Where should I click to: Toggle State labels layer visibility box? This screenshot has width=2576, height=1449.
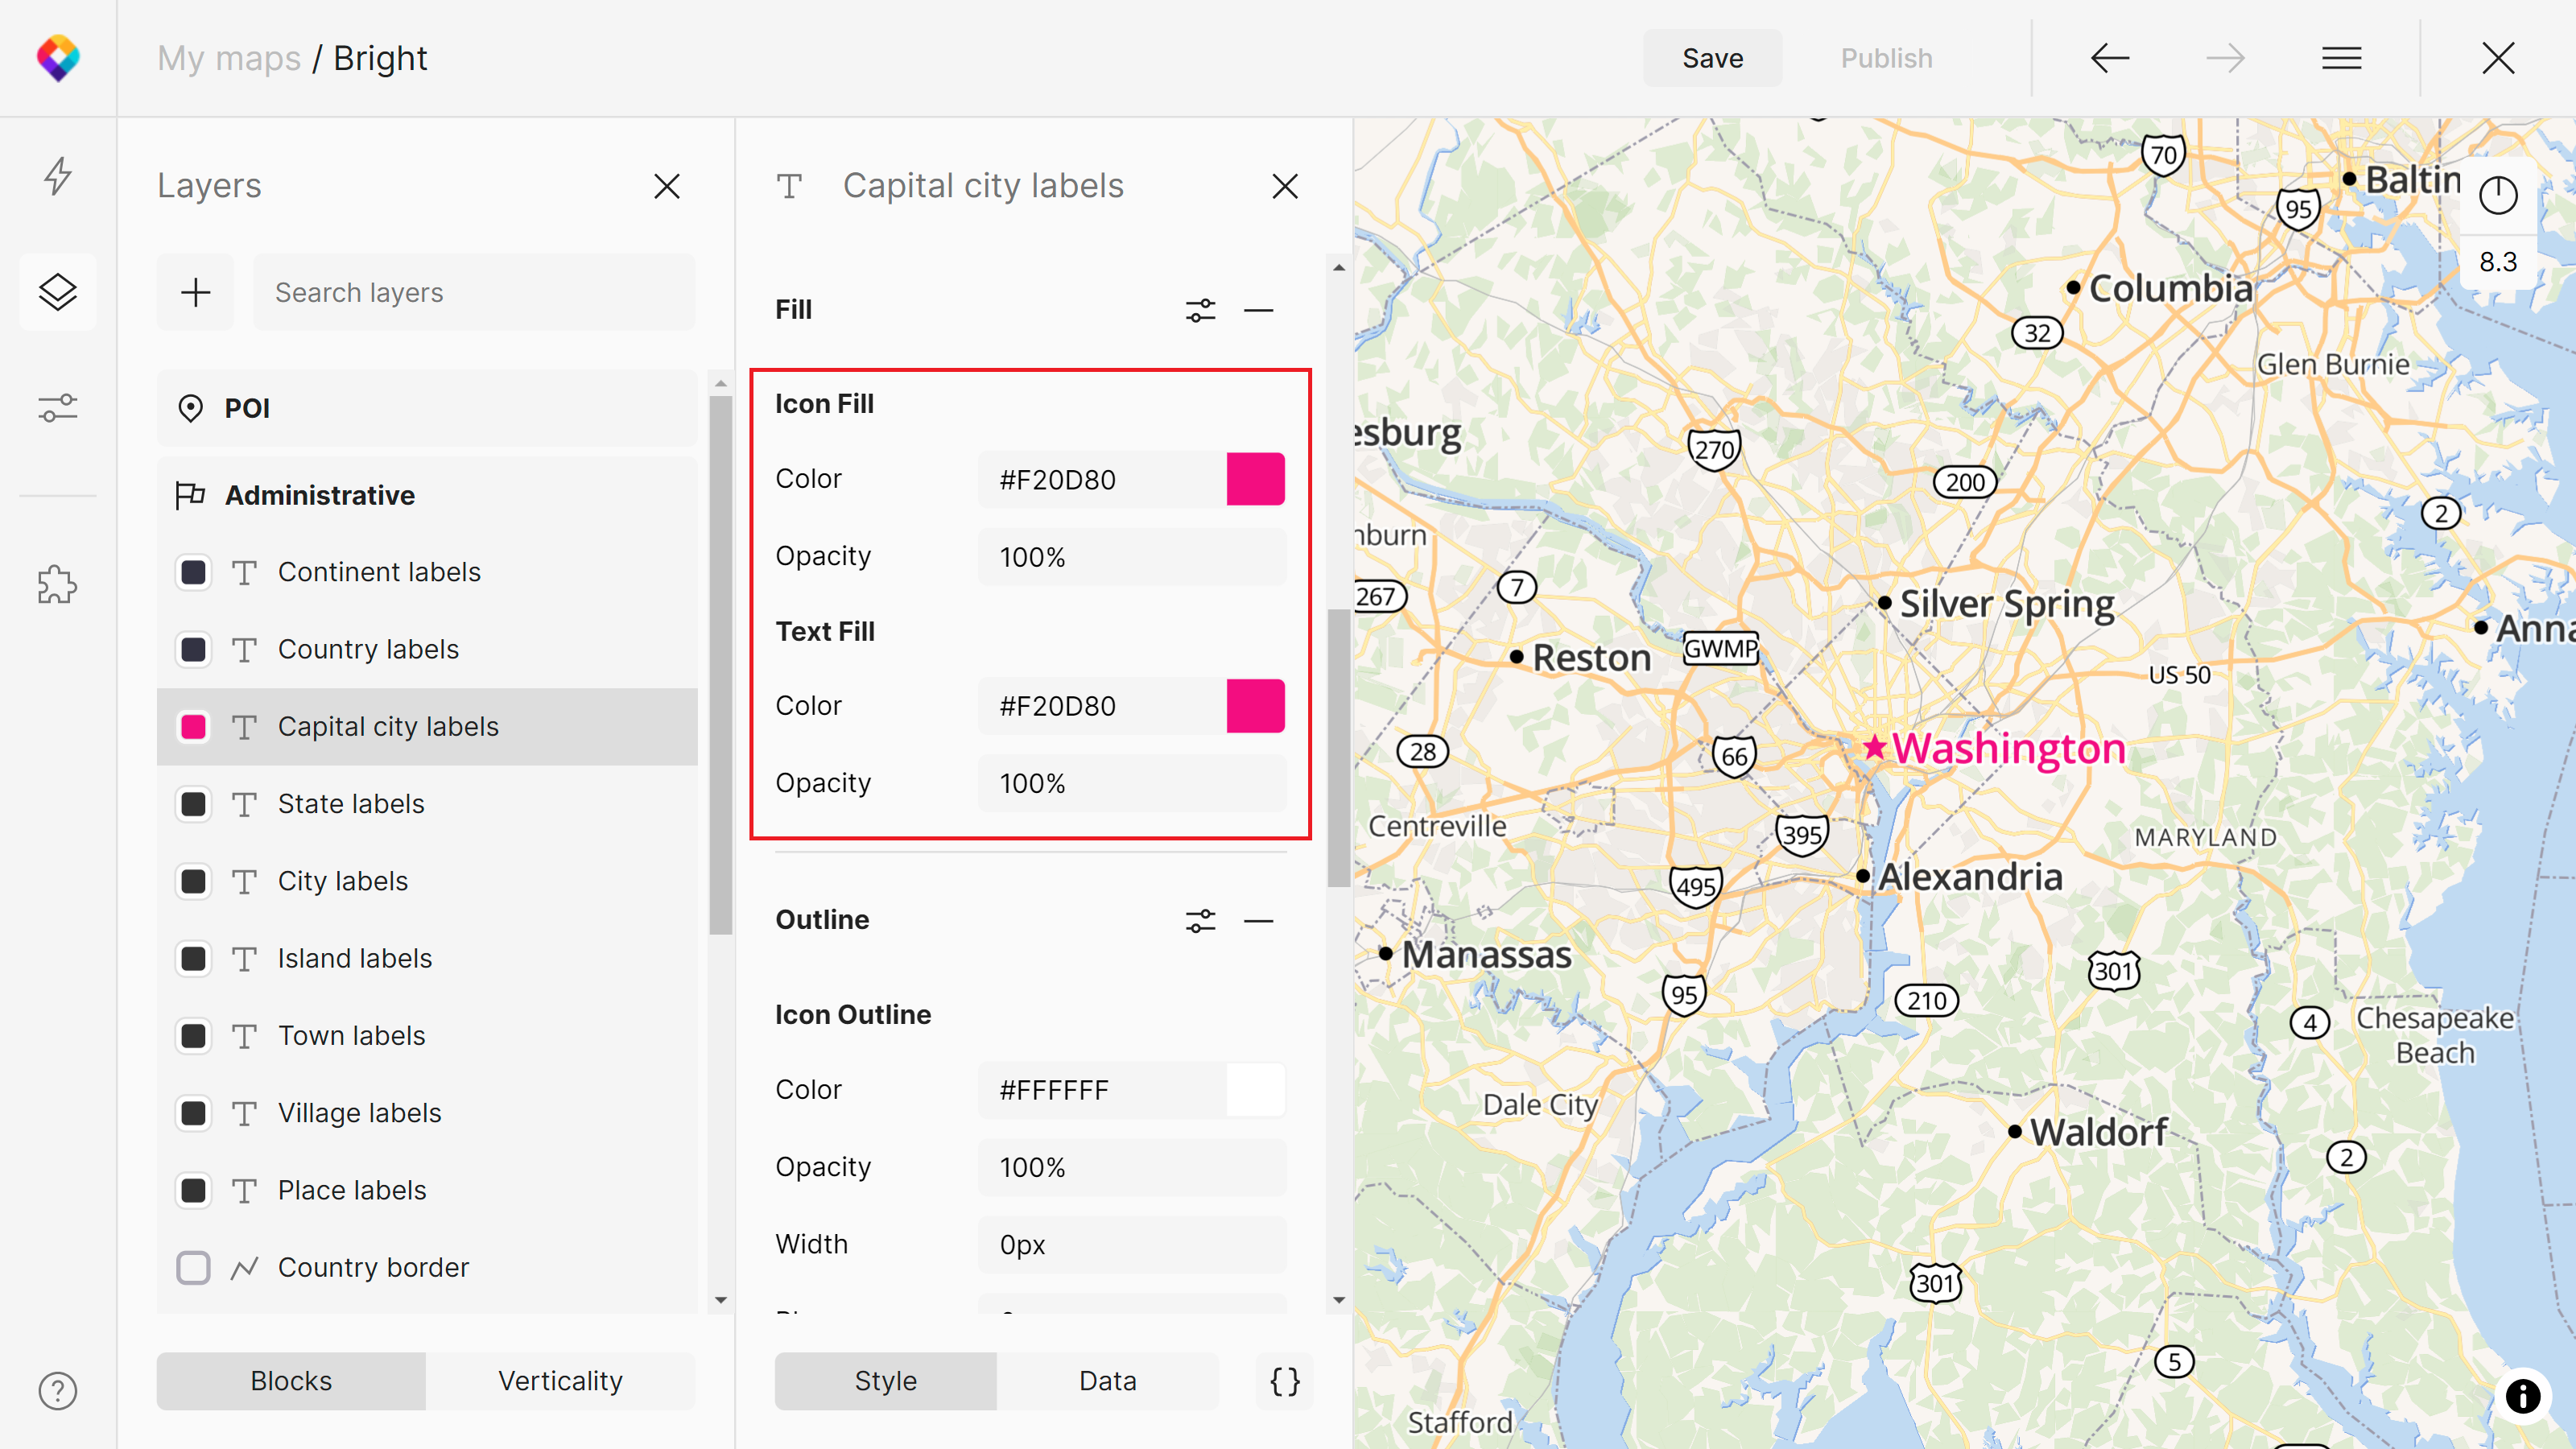193,804
